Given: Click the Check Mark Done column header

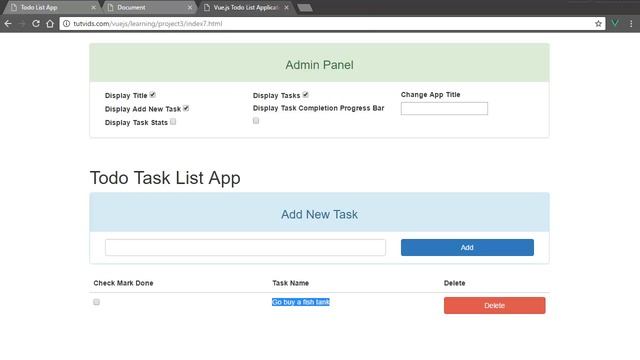Looking at the screenshot, I should tap(123, 283).
